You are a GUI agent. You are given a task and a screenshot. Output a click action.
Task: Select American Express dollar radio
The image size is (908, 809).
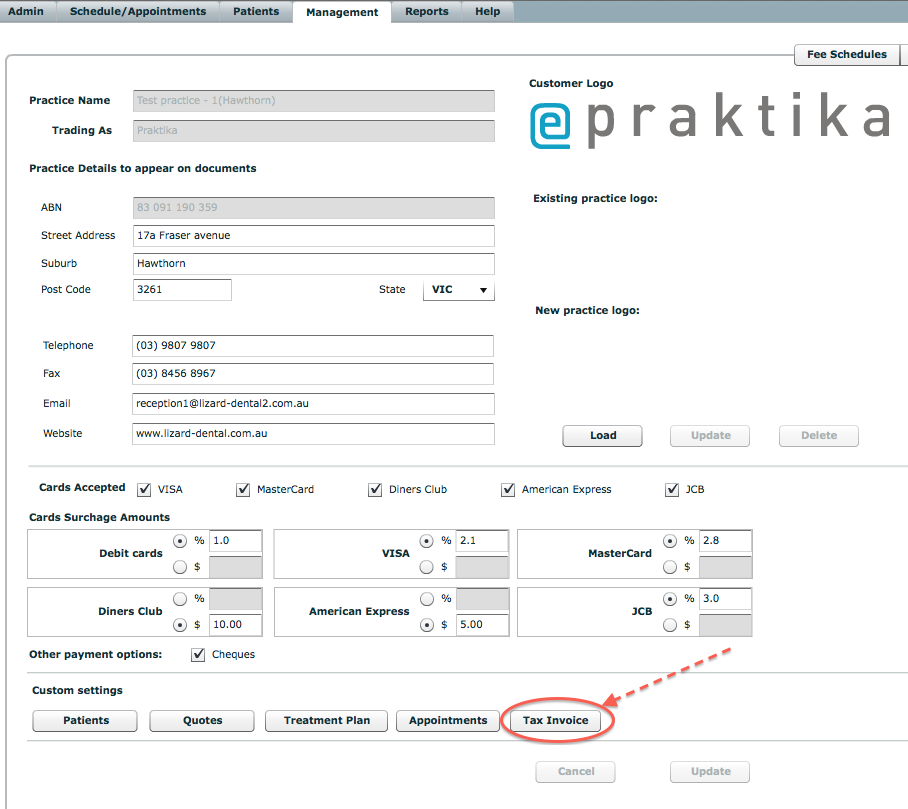click(x=427, y=625)
